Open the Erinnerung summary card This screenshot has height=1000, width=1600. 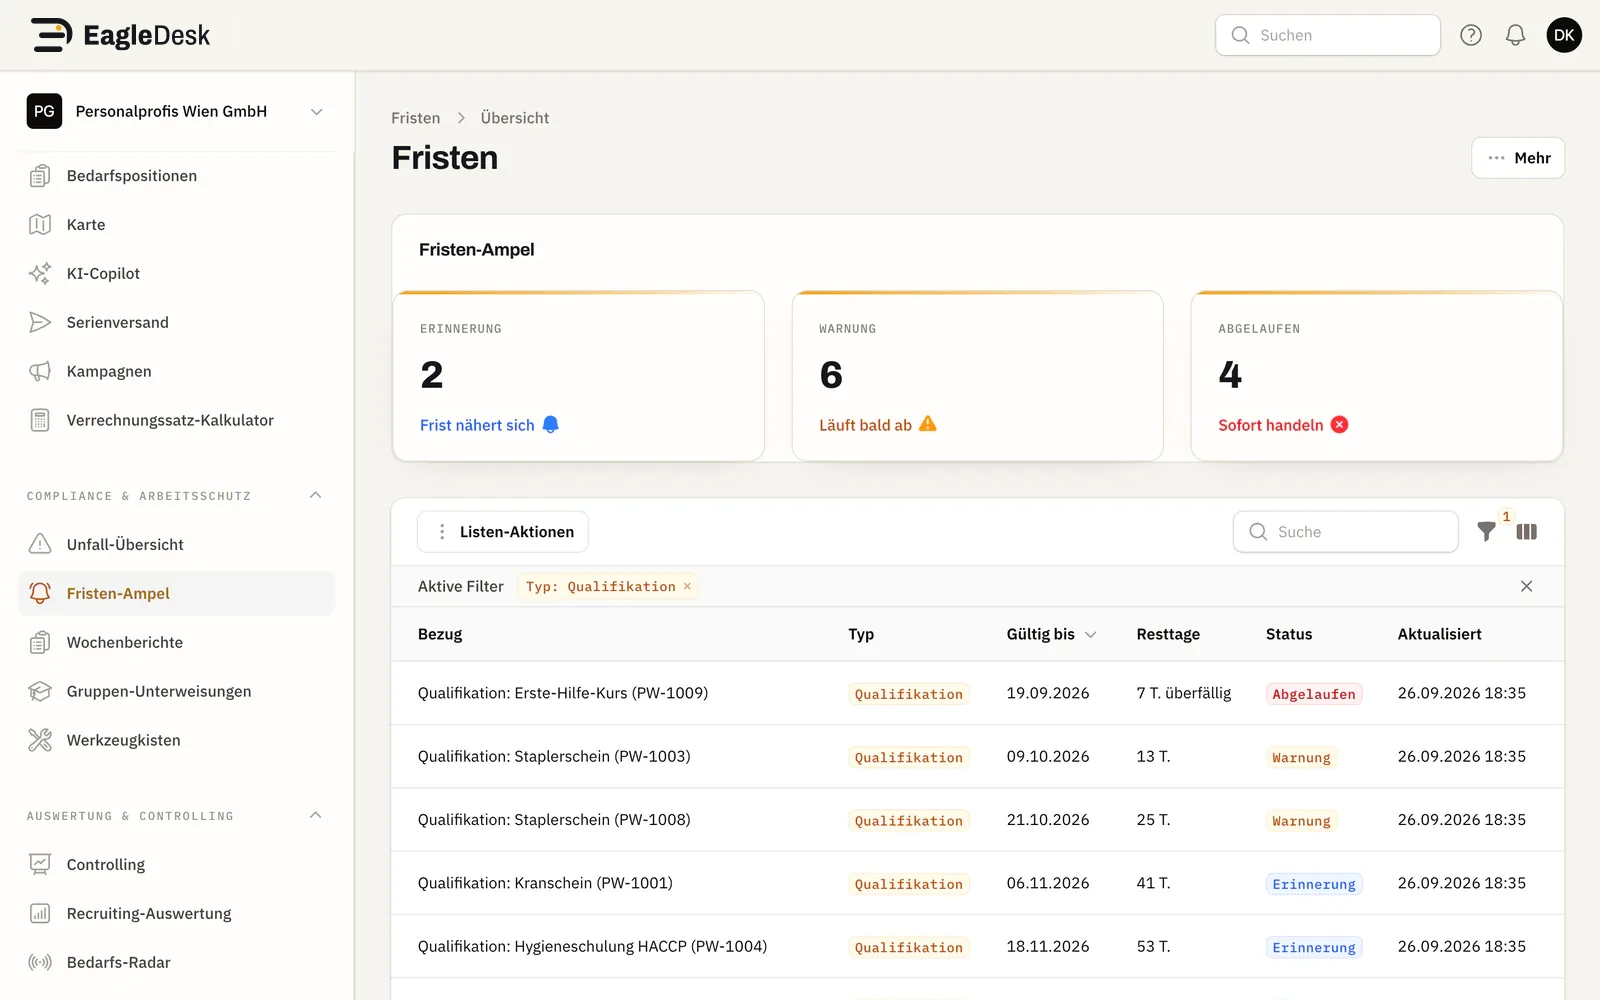coord(579,376)
